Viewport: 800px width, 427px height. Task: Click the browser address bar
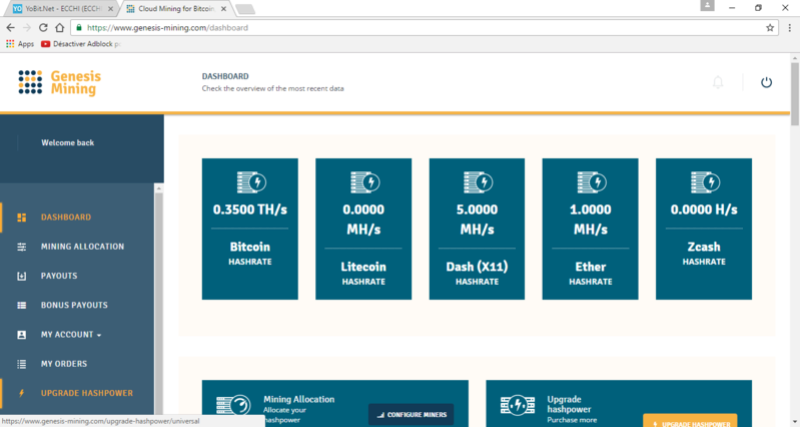(423, 28)
